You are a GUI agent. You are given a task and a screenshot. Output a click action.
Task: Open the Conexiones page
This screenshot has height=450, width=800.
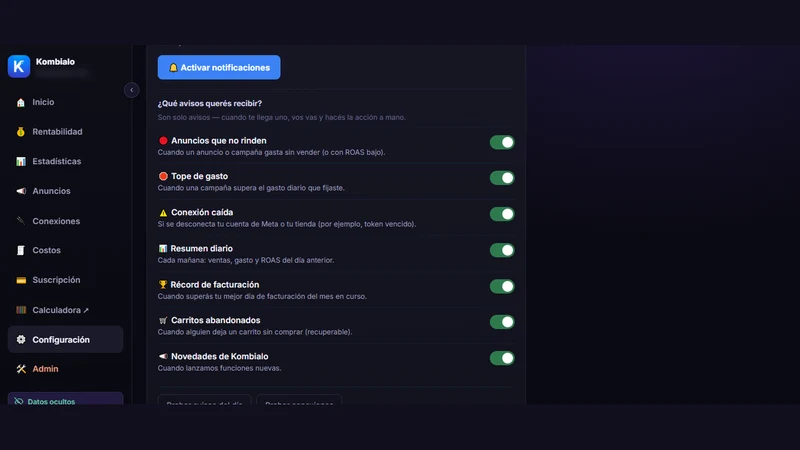pyautogui.click(x=65, y=221)
